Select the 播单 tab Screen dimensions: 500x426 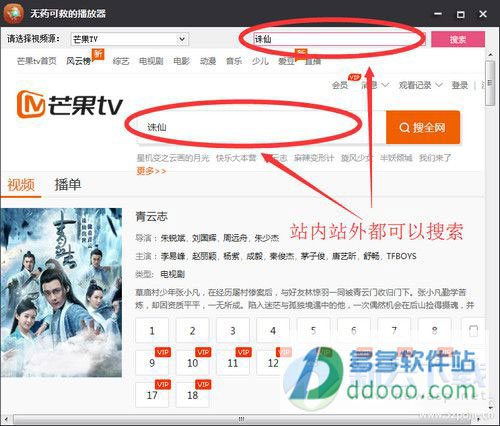pos(68,184)
